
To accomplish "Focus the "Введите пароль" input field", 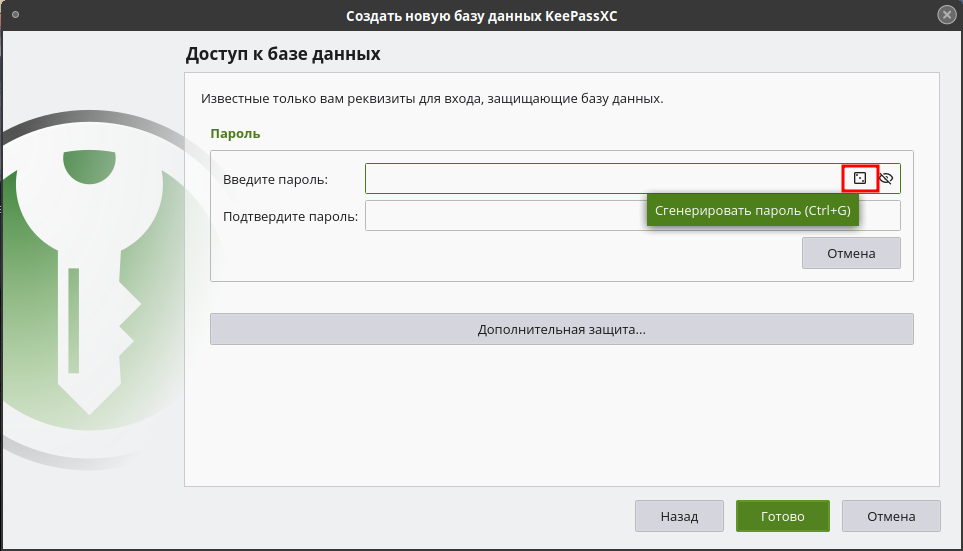I will point(602,178).
